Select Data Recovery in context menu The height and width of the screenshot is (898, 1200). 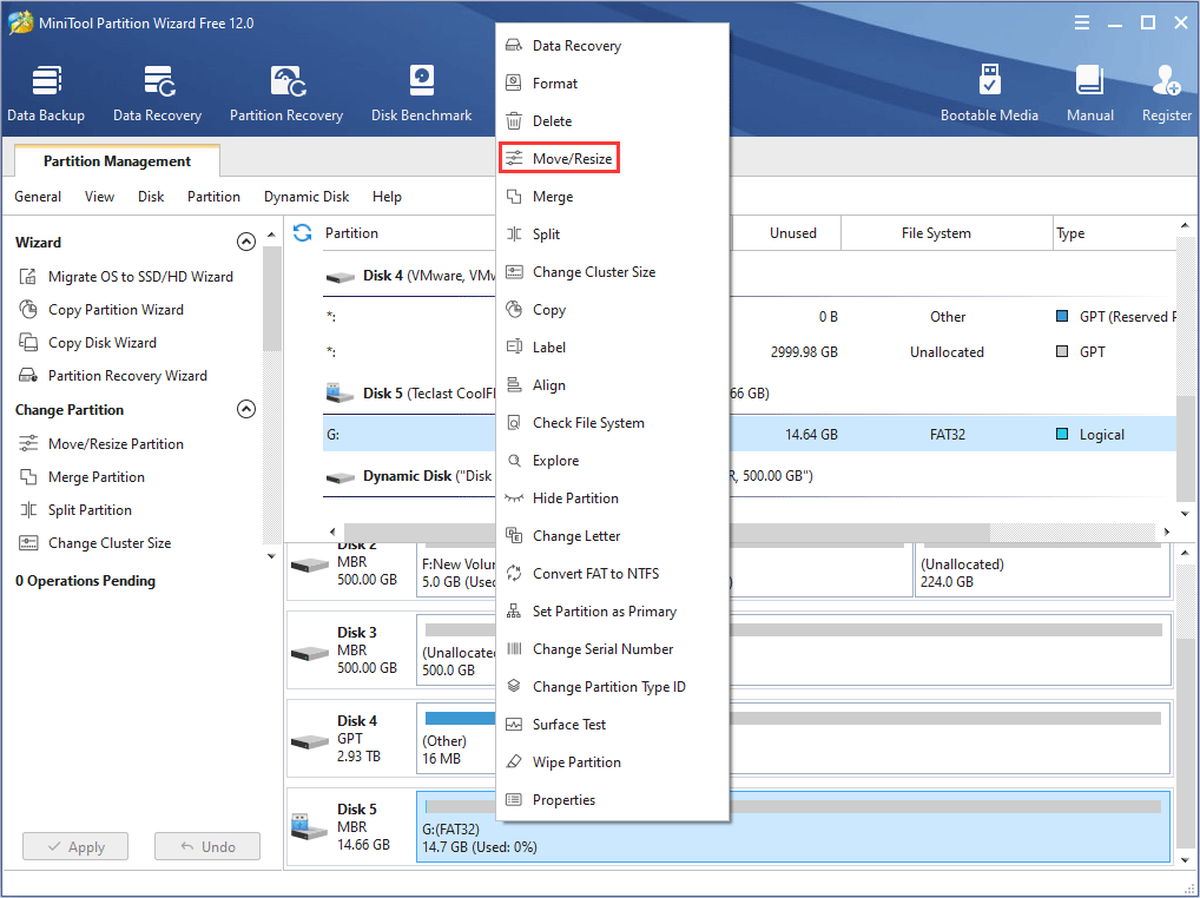point(613,46)
